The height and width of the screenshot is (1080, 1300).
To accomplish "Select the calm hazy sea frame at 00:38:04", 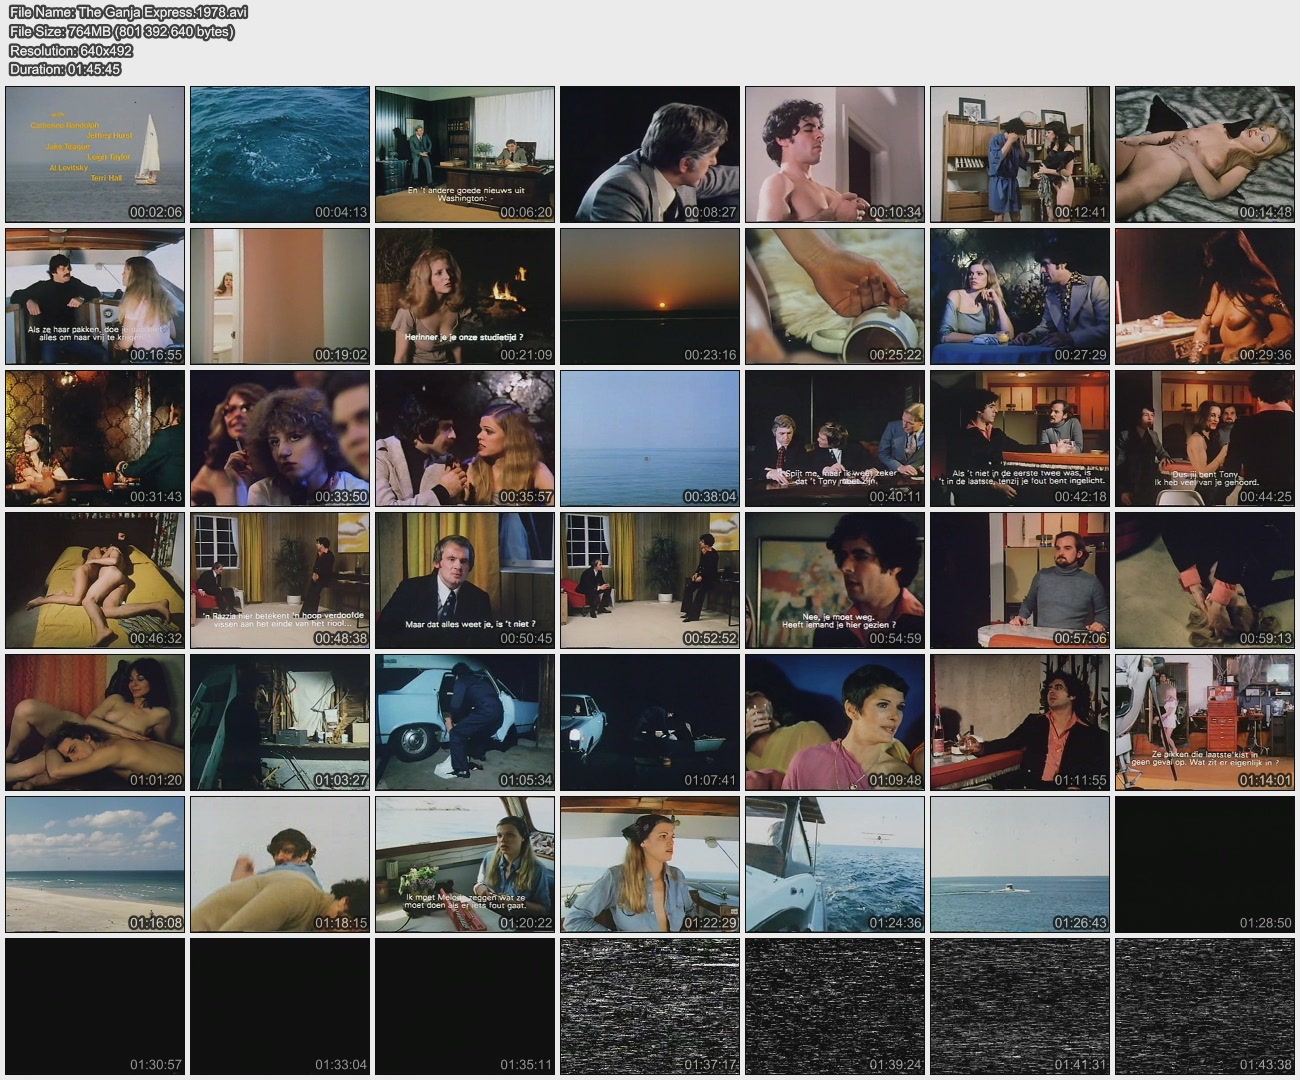I will pyautogui.click(x=650, y=438).
